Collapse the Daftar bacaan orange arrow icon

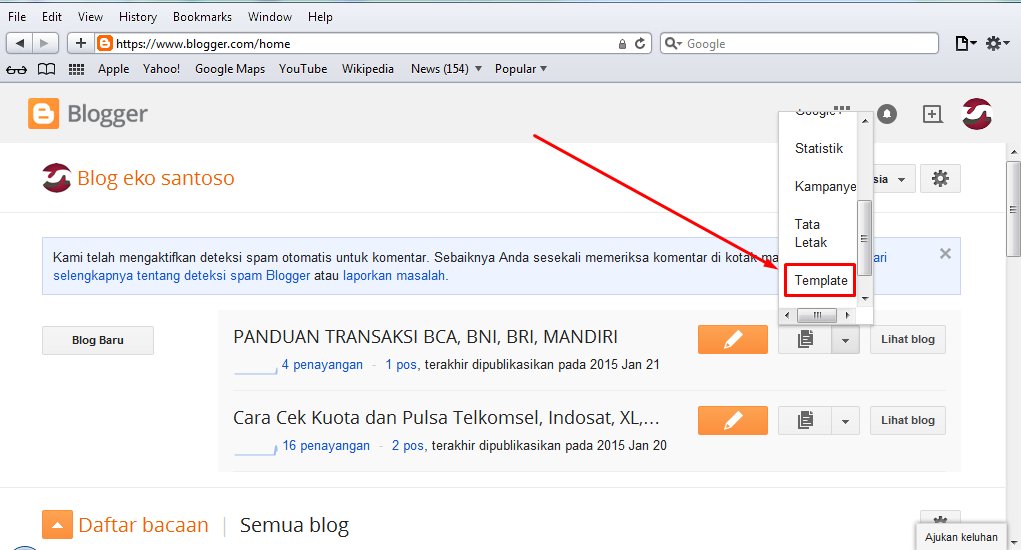[x=57, y=525]
